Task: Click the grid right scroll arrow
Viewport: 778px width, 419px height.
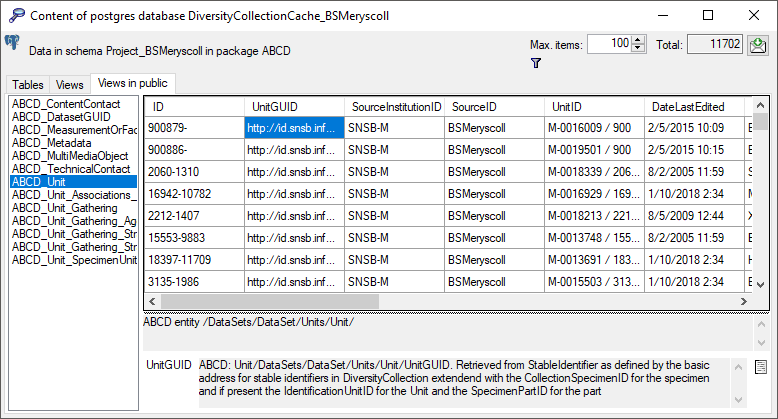Action: click(743, 301)
